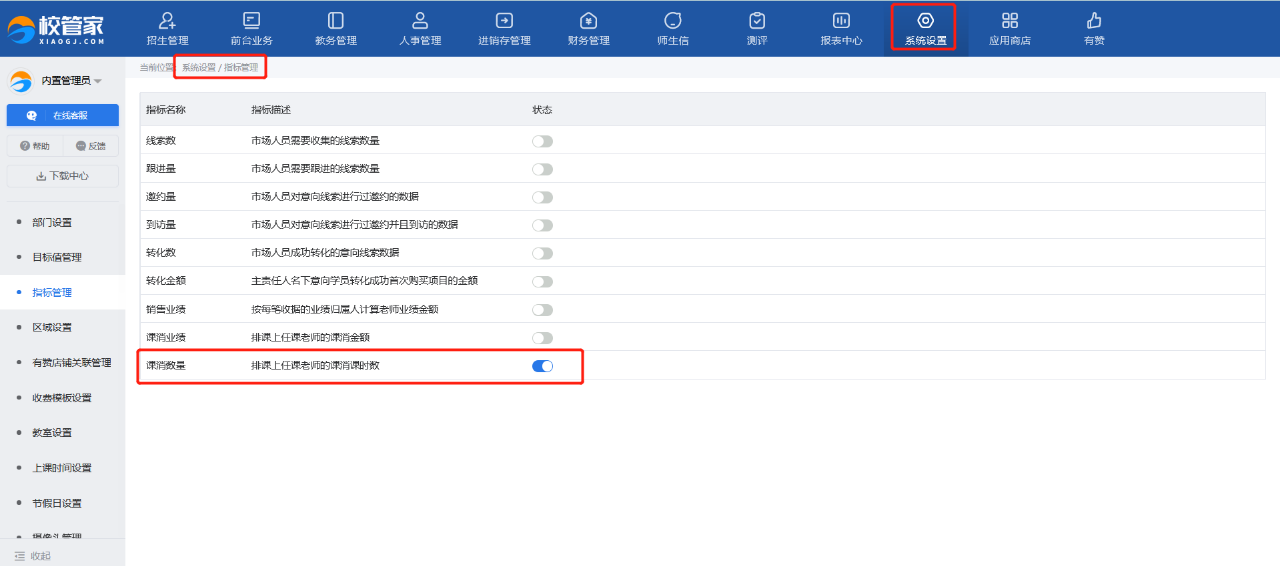Open the 下载中心 button

click(62, 176)
